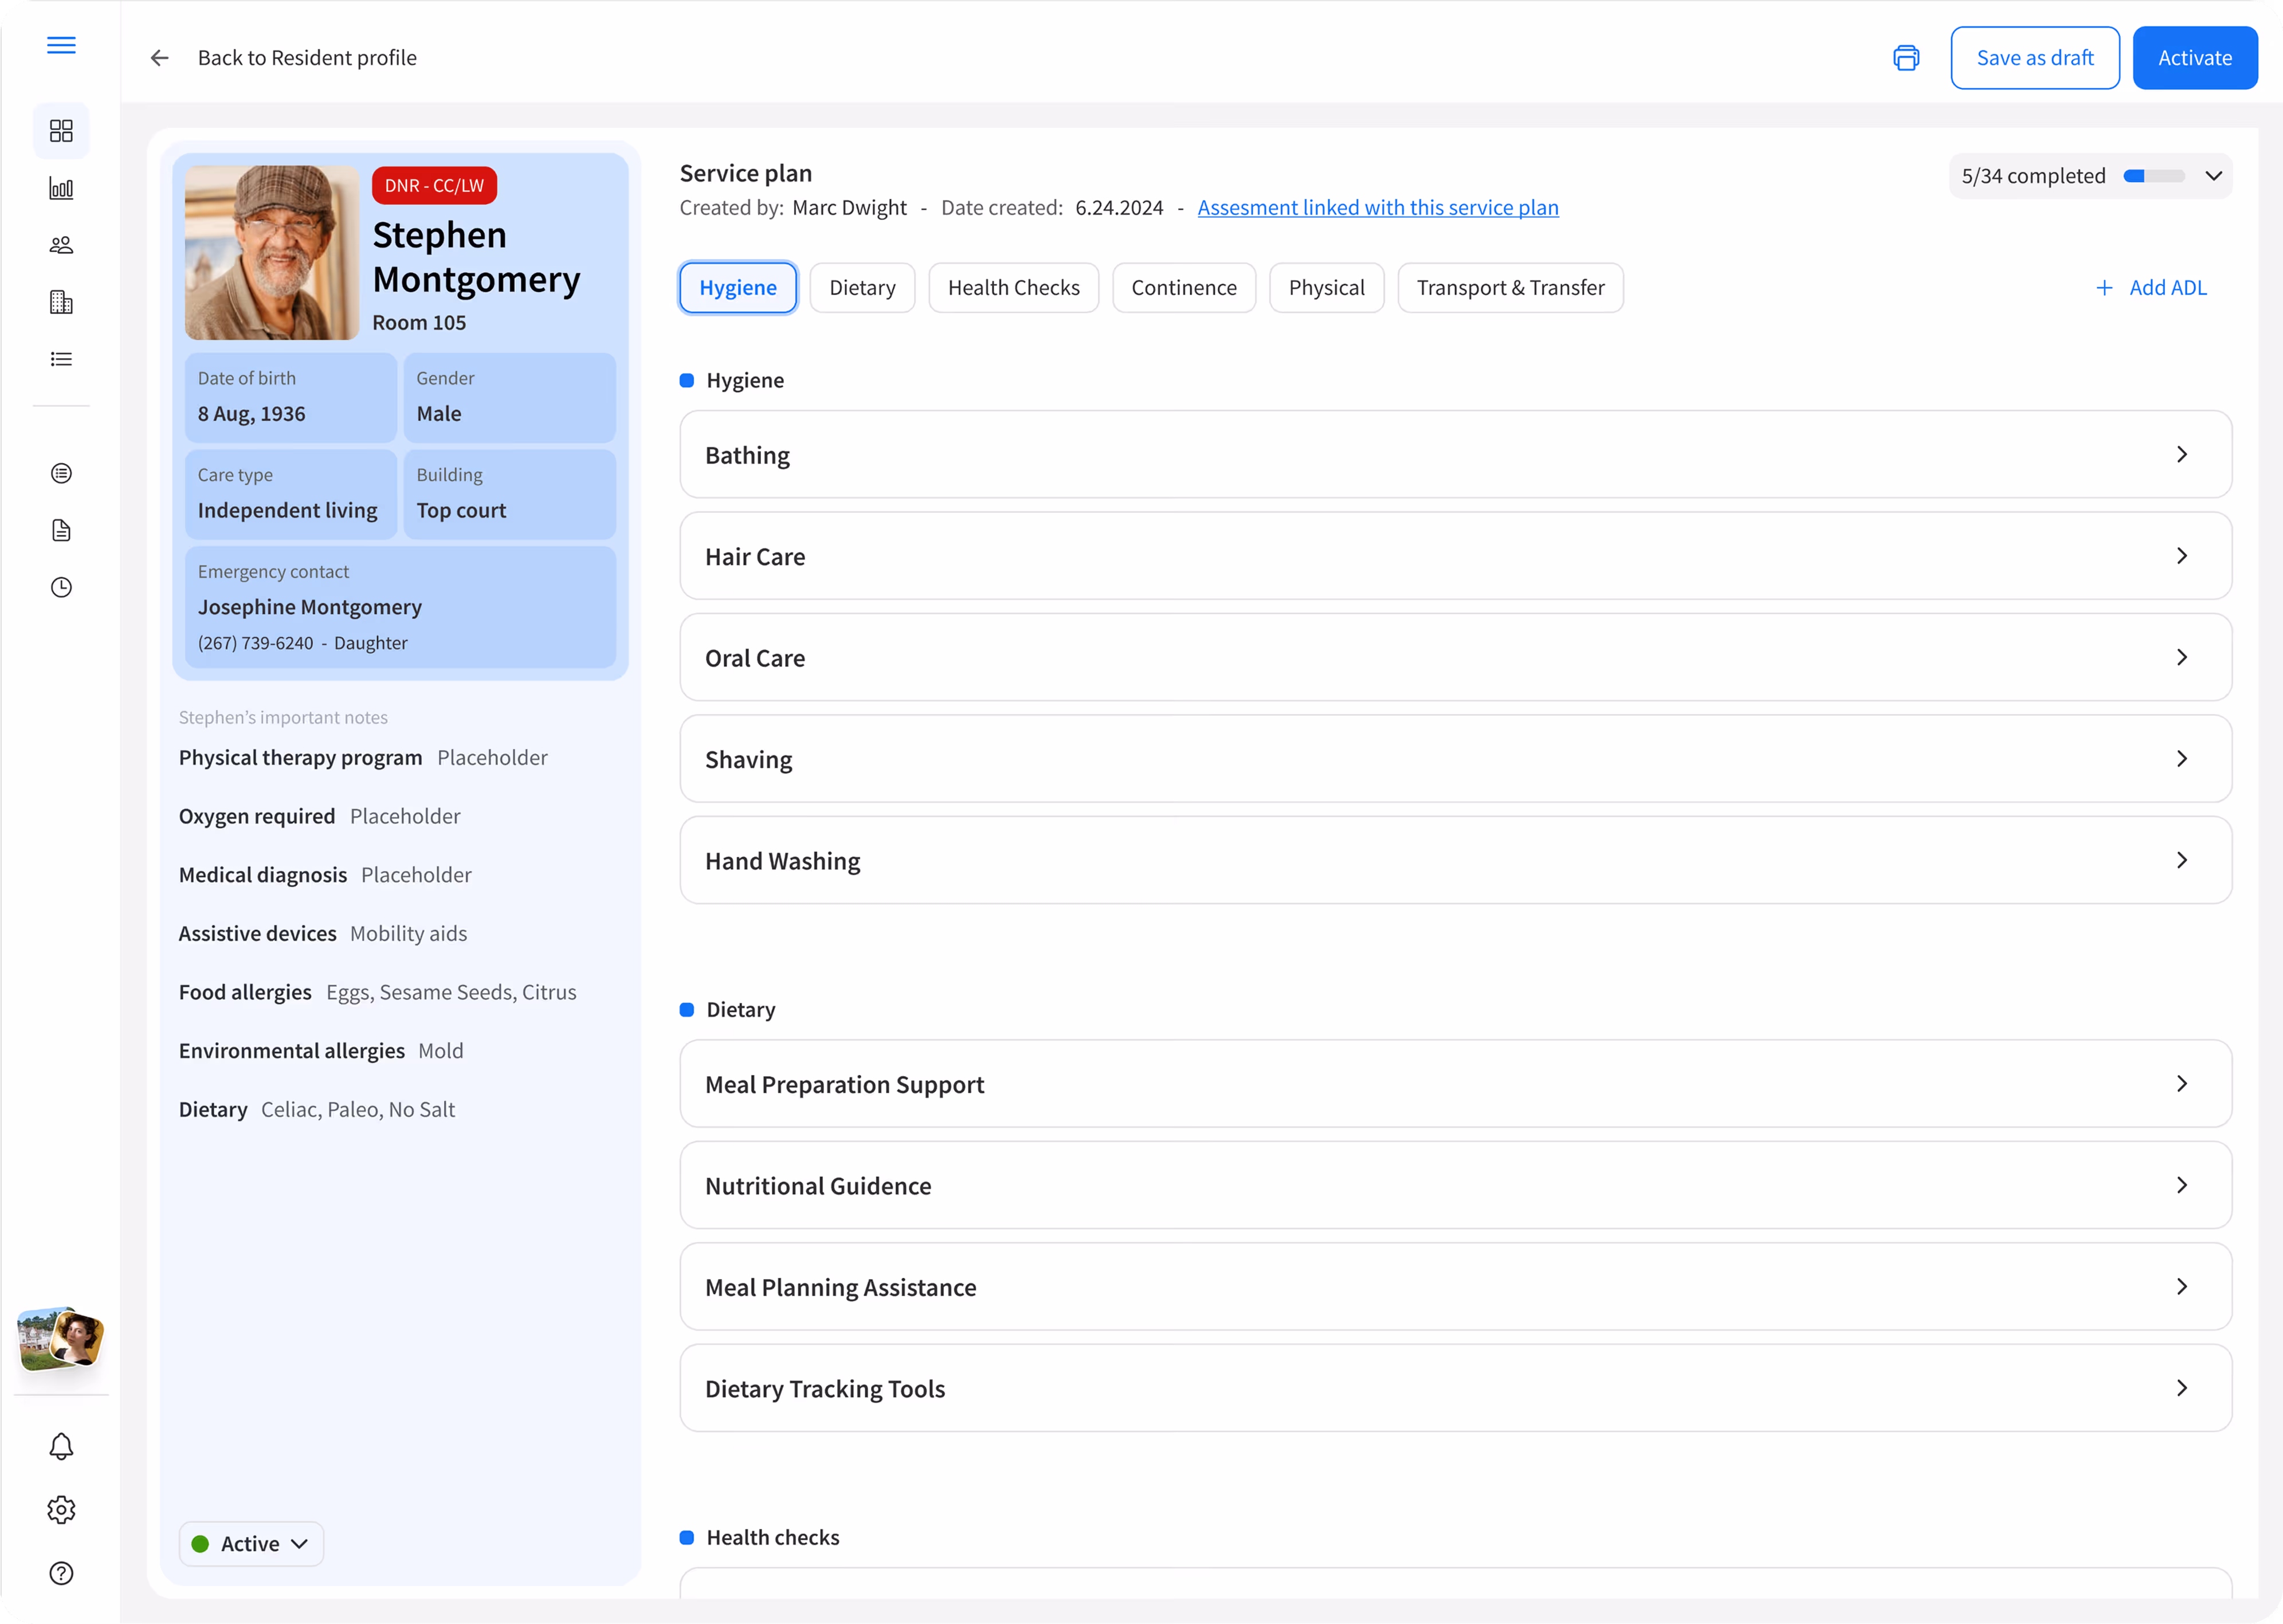Image resolution: width=2283 pixels, height=1624 pixels.
Task: Switch to the Physical tab
Action: pos(1326,288)
